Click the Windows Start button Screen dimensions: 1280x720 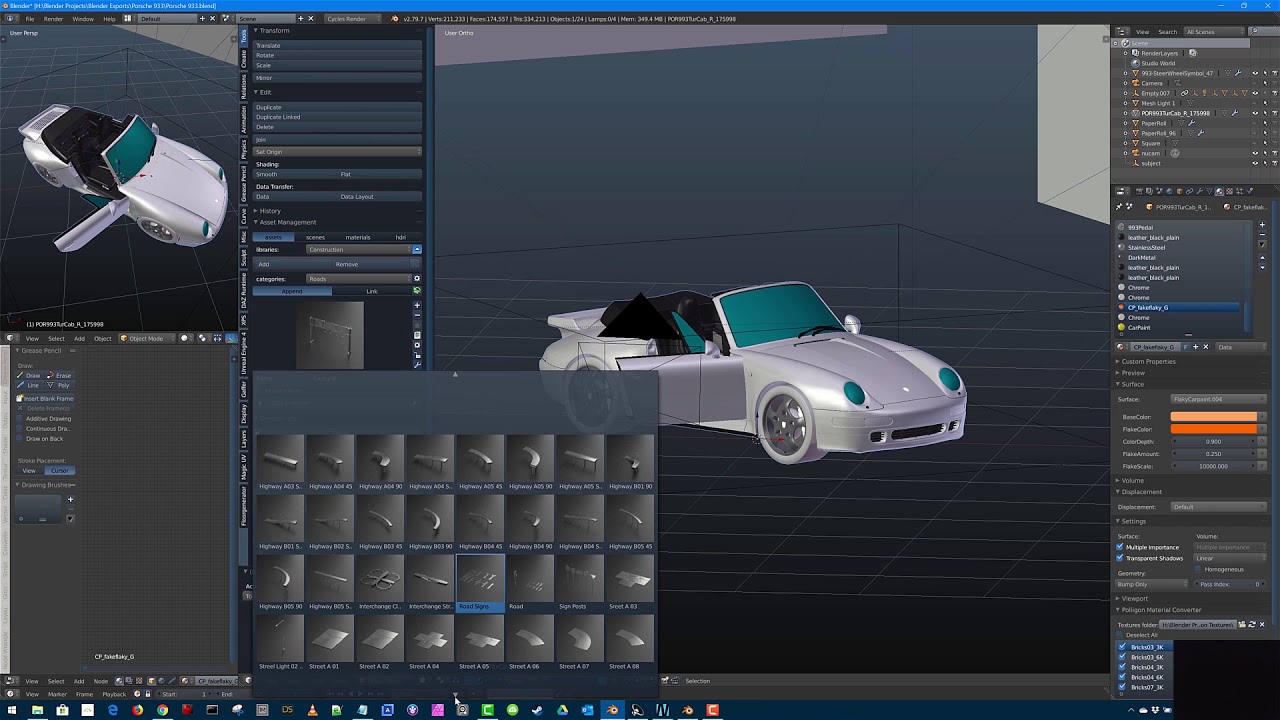[12, 710]
